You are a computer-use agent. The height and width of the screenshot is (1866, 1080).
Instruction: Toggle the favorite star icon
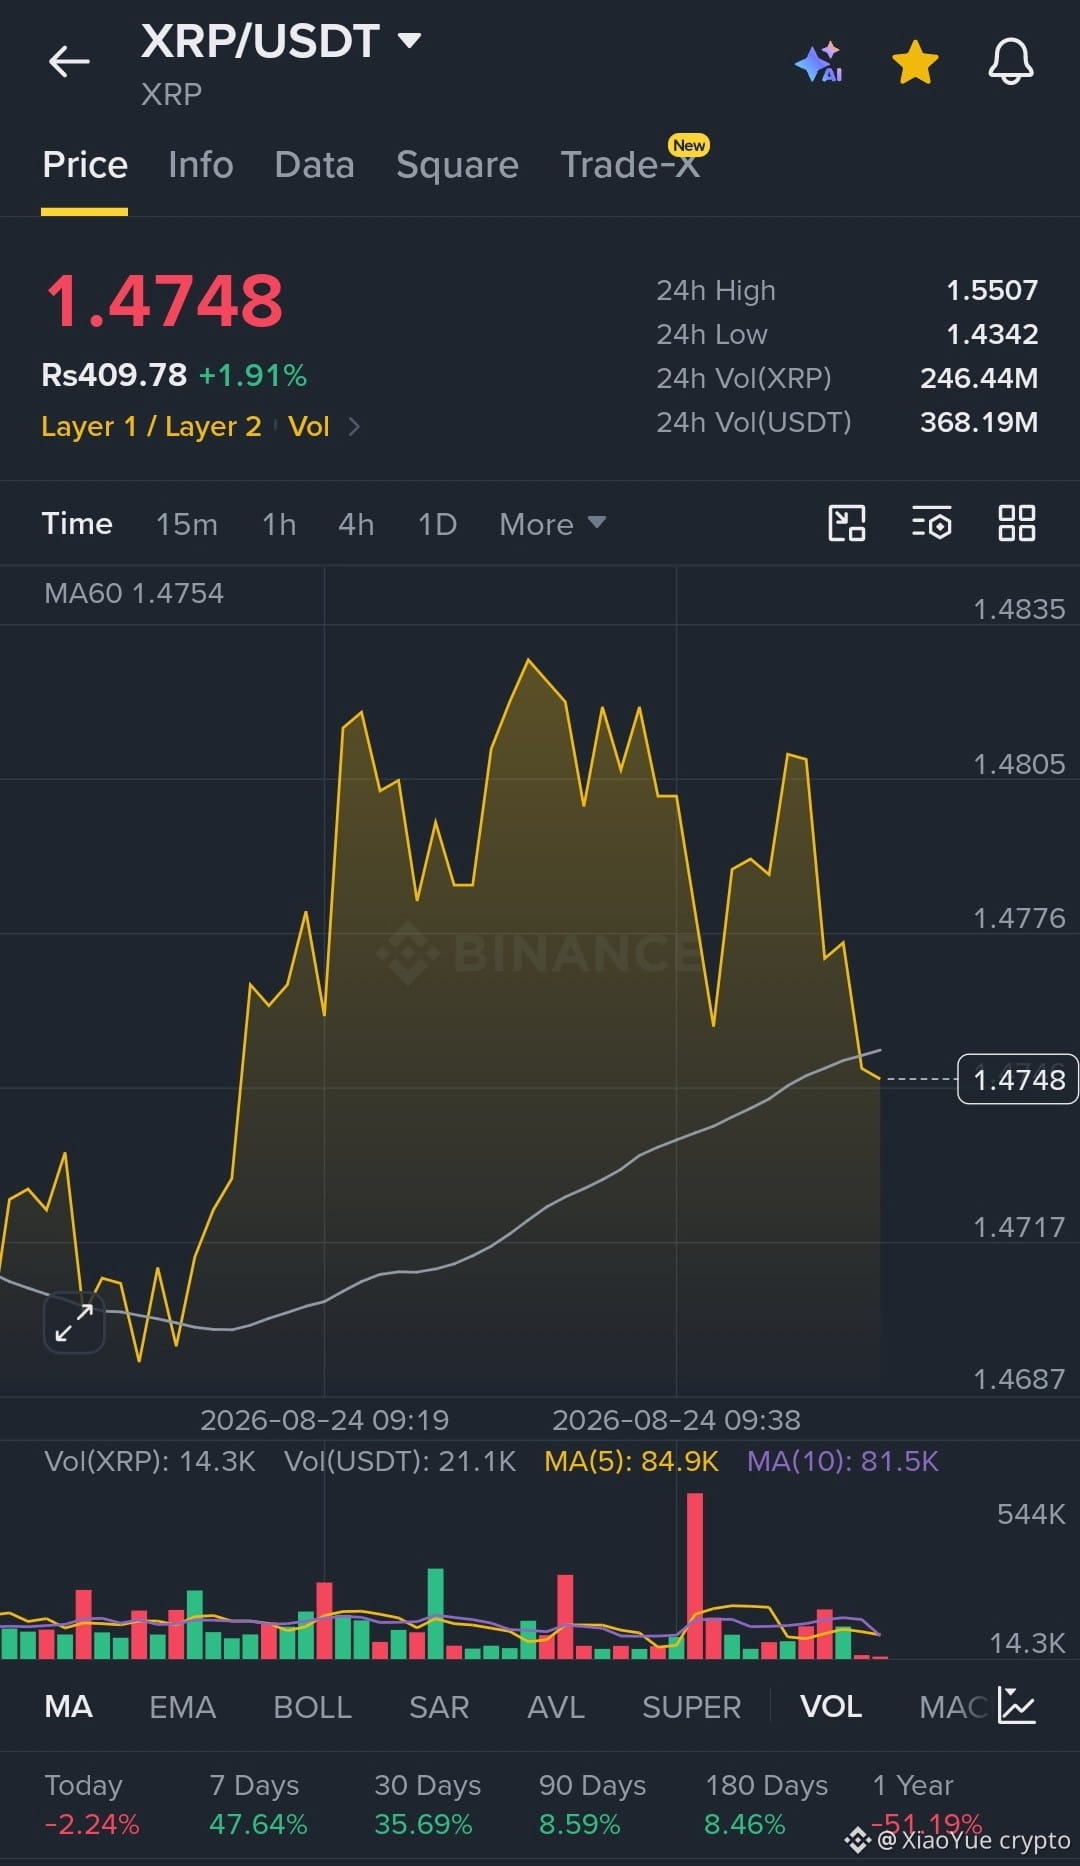915,62
